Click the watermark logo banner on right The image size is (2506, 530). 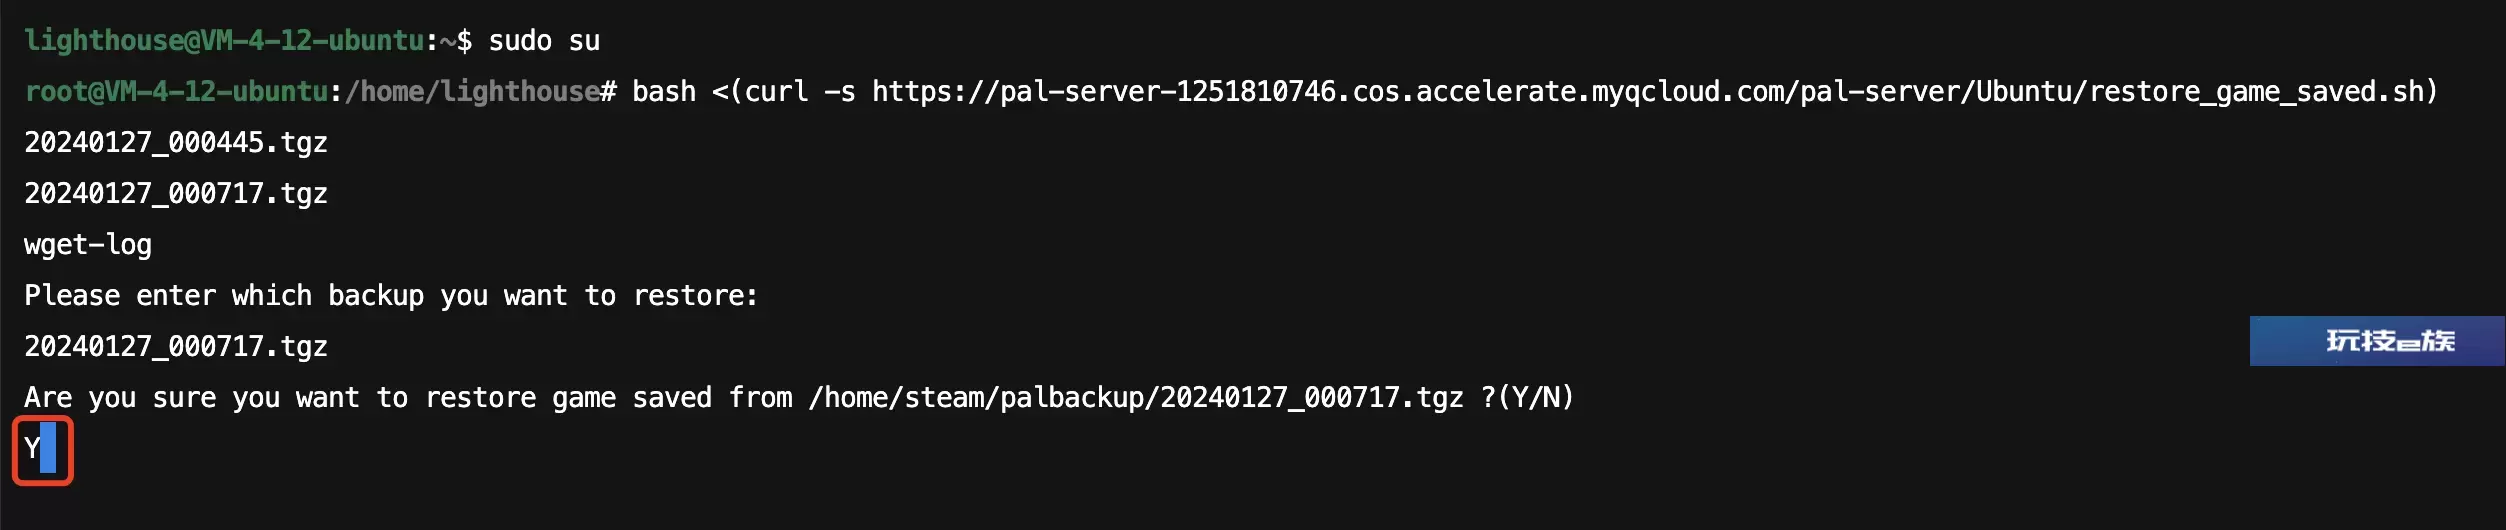pos(2377,341)
